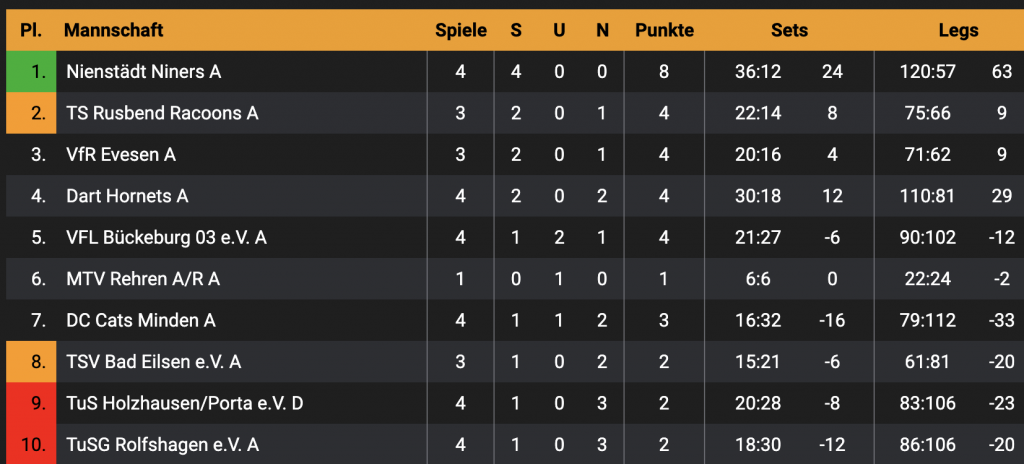The image size is (1024, 464).
Task: Click DC Cats Minden A team name
Action: (x=140, y=321)
